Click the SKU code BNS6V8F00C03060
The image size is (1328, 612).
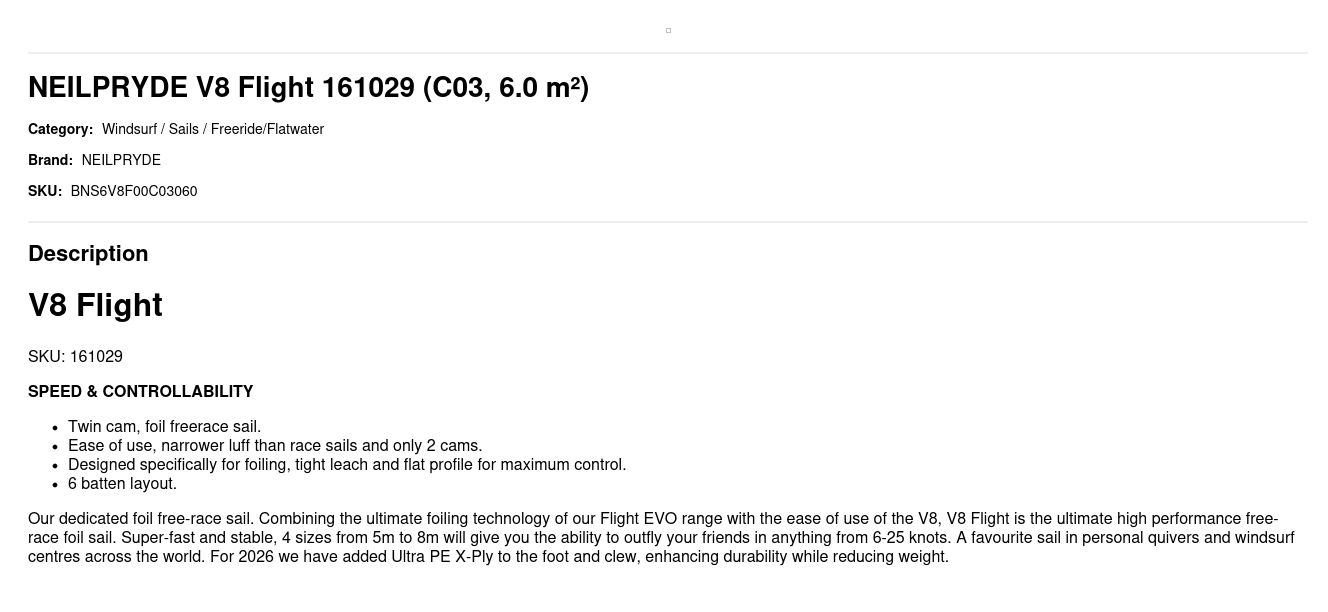pyautogui.click(x=134, y=191)
